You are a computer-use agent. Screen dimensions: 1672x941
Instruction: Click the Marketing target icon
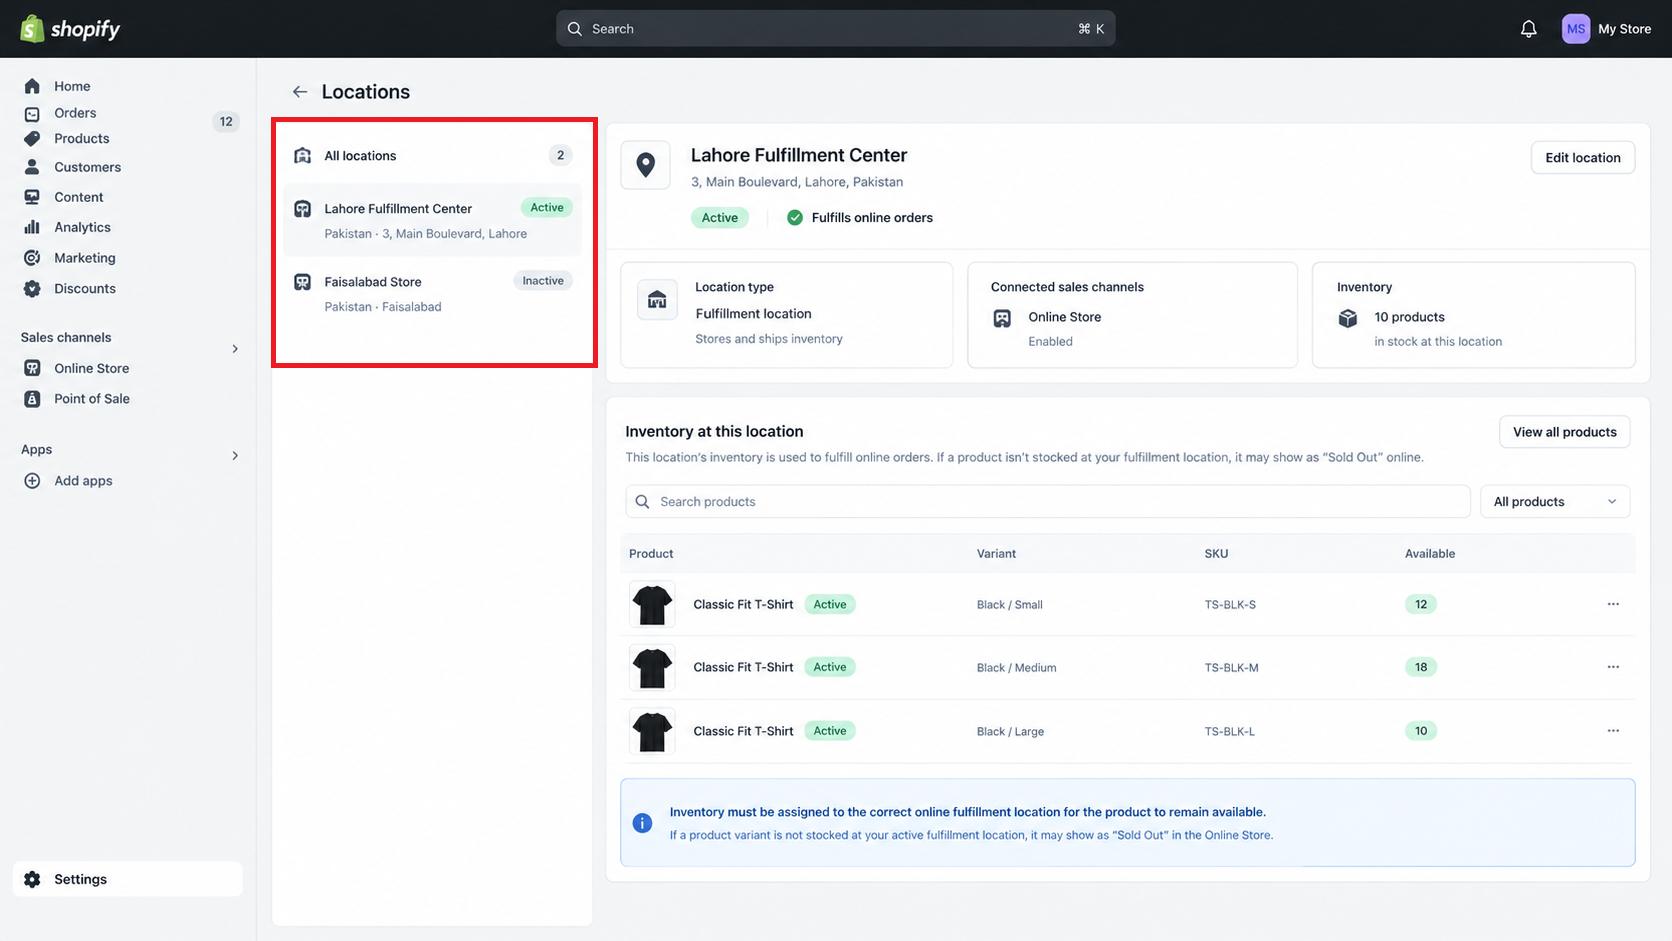32,258
